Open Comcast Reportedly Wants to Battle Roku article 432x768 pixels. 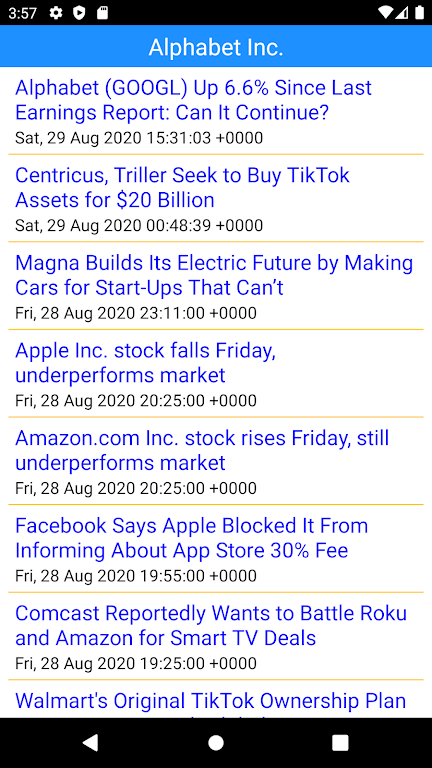click(216, 637)
